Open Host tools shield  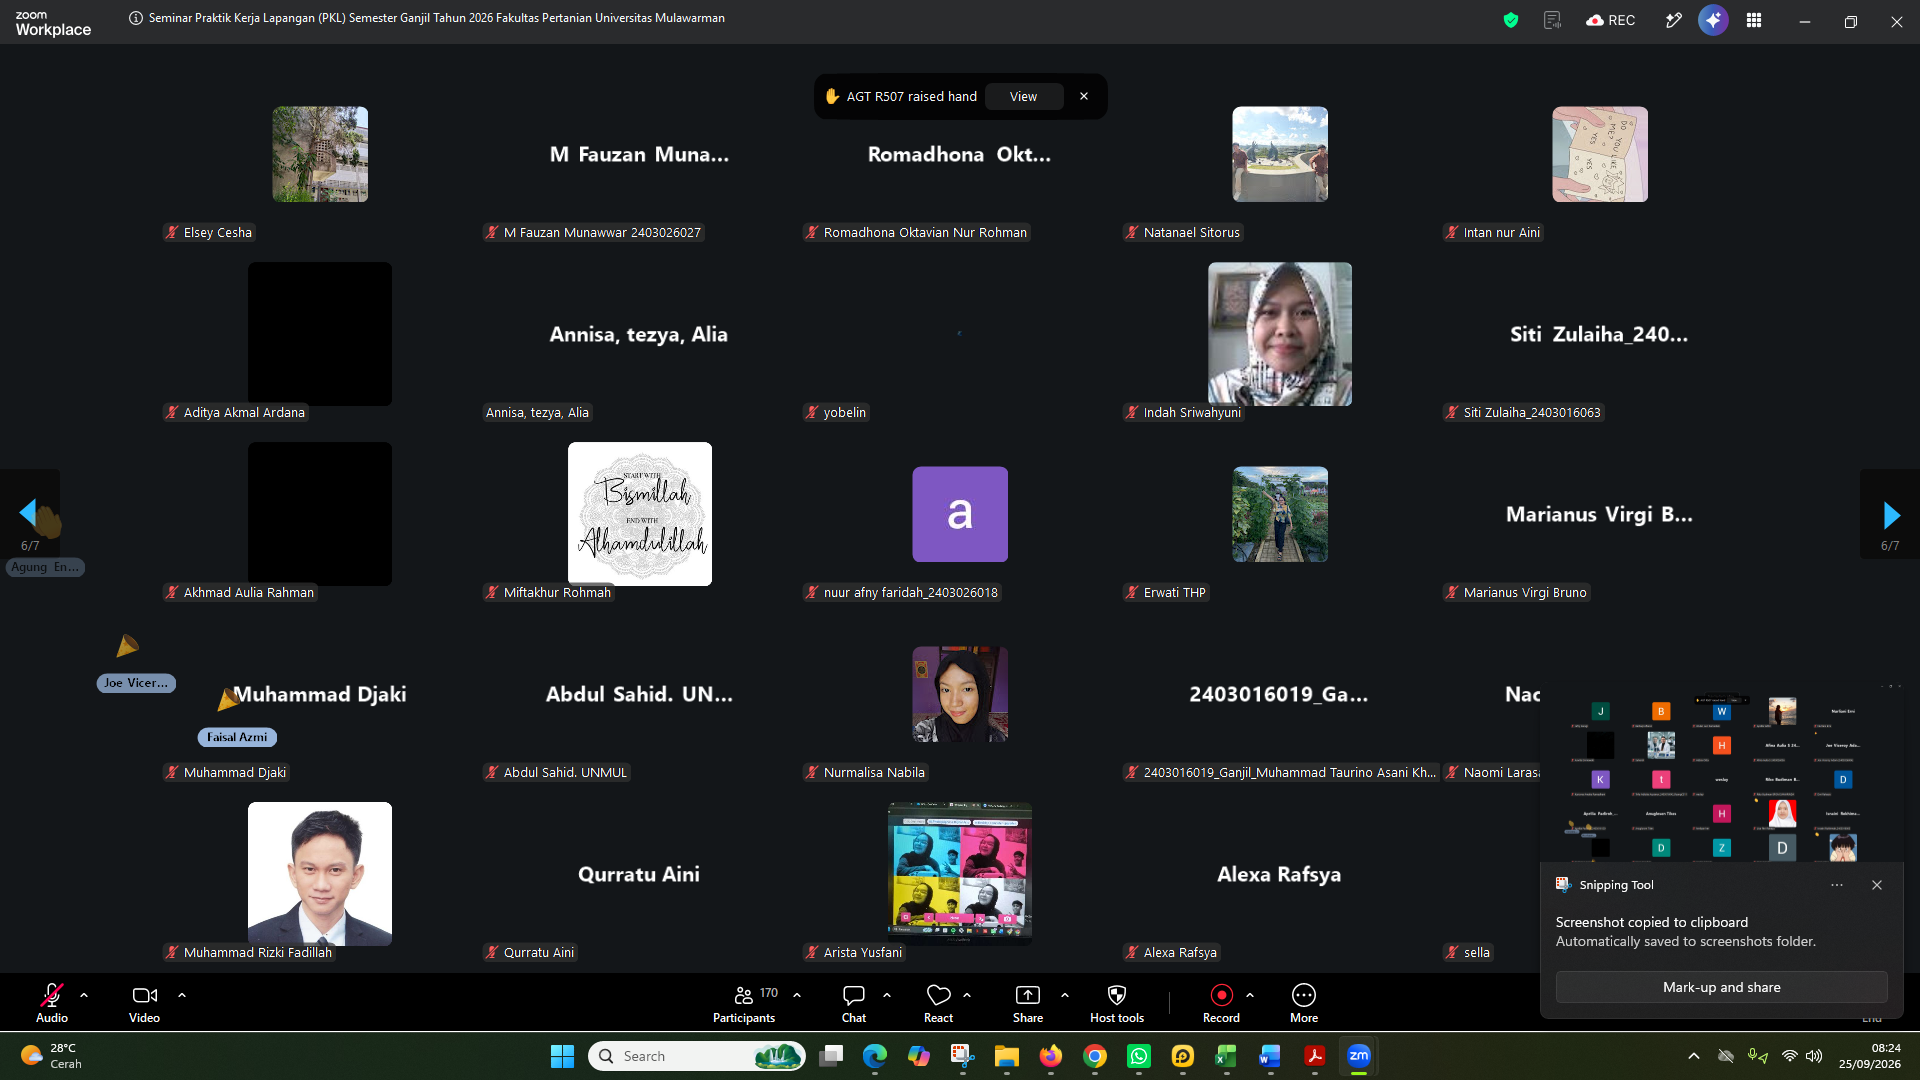point(1117,1003)
